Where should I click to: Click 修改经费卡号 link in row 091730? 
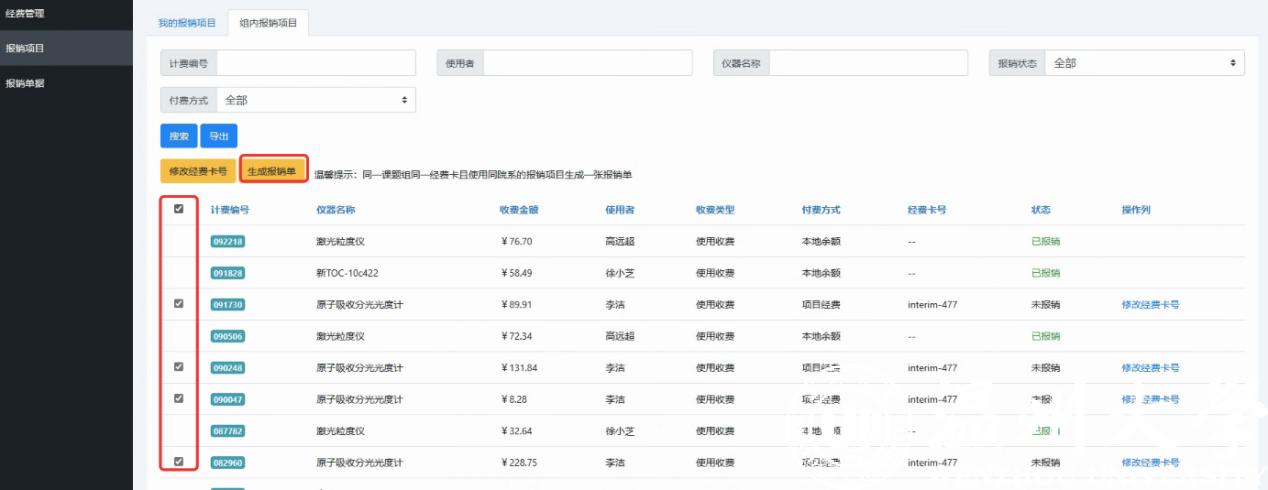click(x=1150, y=305)
